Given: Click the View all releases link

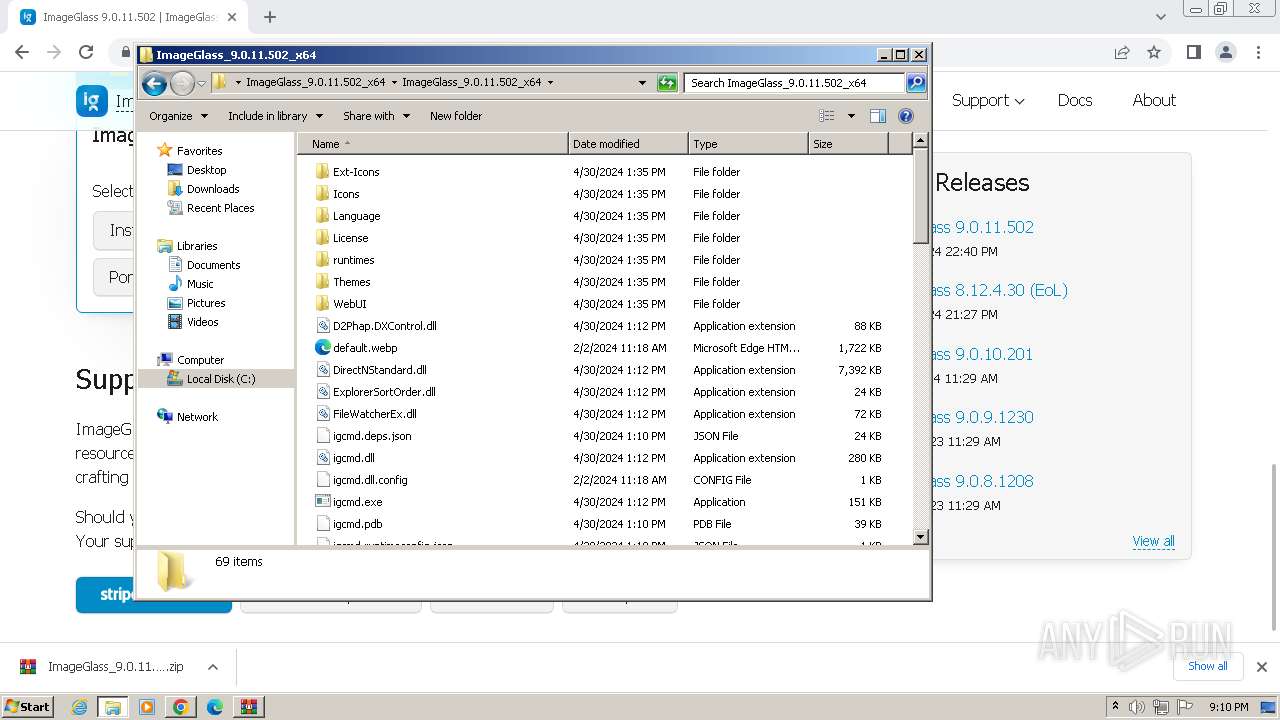Looking at the screenshot, I should tap(1153, 541).
